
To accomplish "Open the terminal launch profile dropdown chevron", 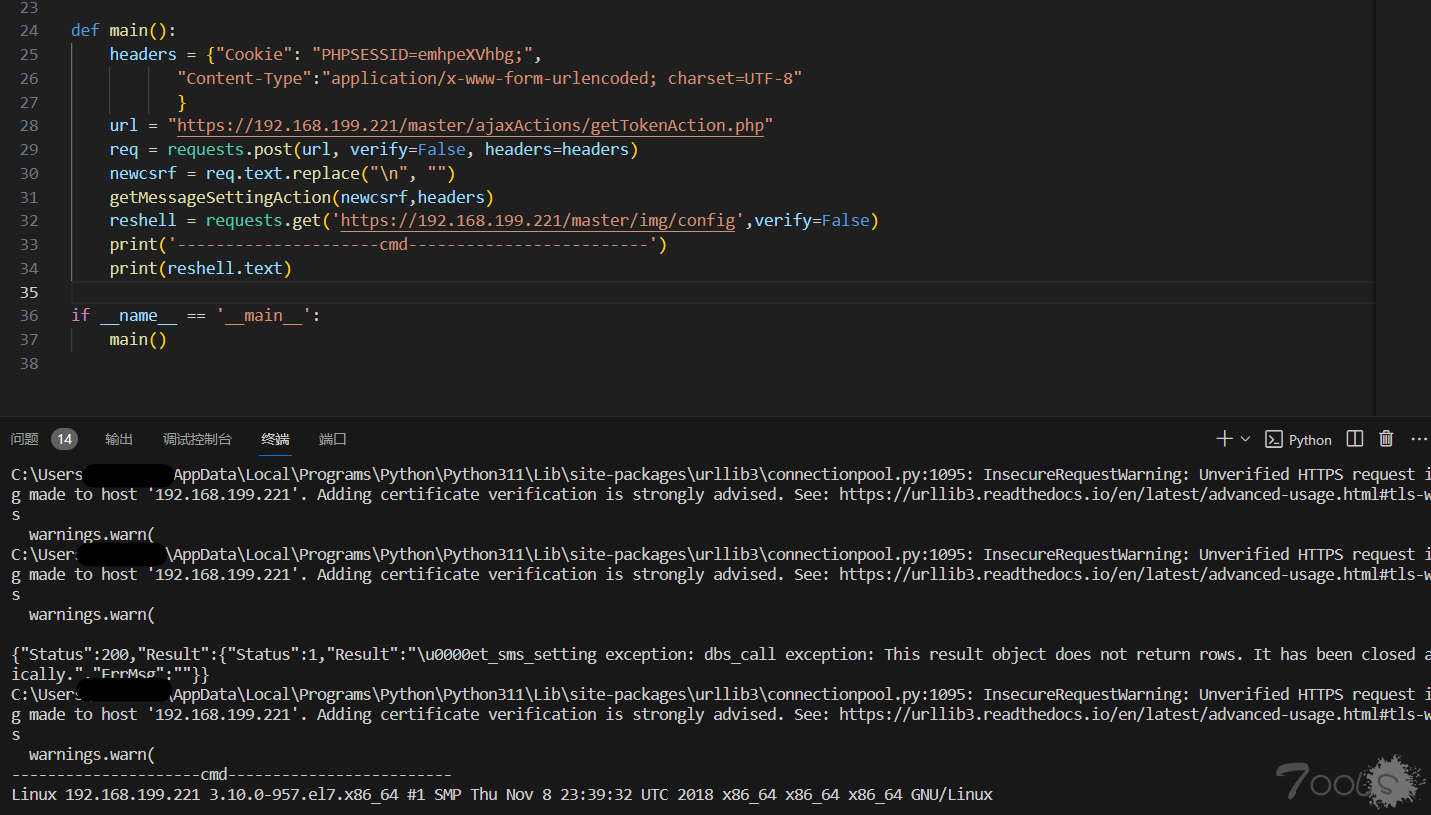I will [1245, 439].
